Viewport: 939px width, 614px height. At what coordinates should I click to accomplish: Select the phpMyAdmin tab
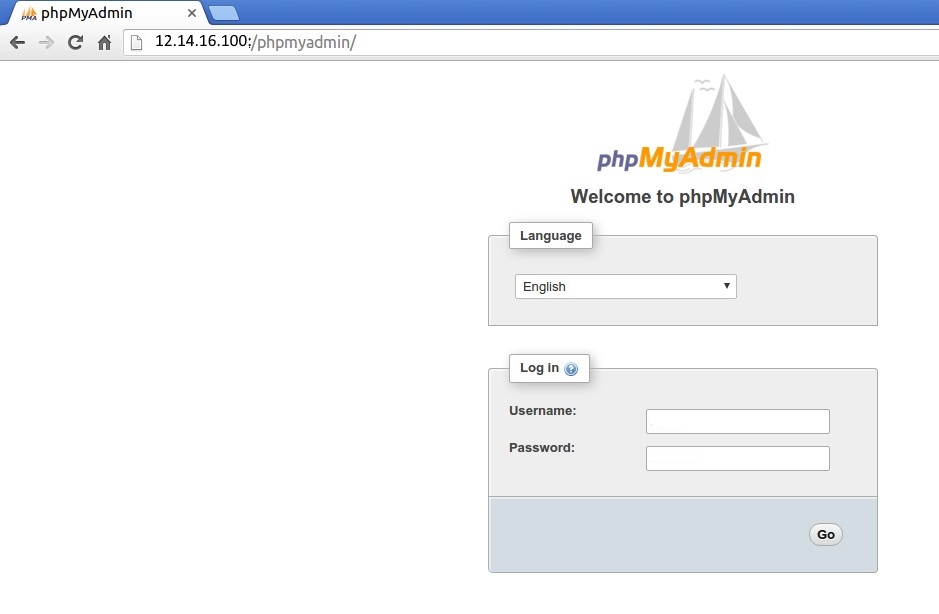pyautogui.click(x=106, y=13)
